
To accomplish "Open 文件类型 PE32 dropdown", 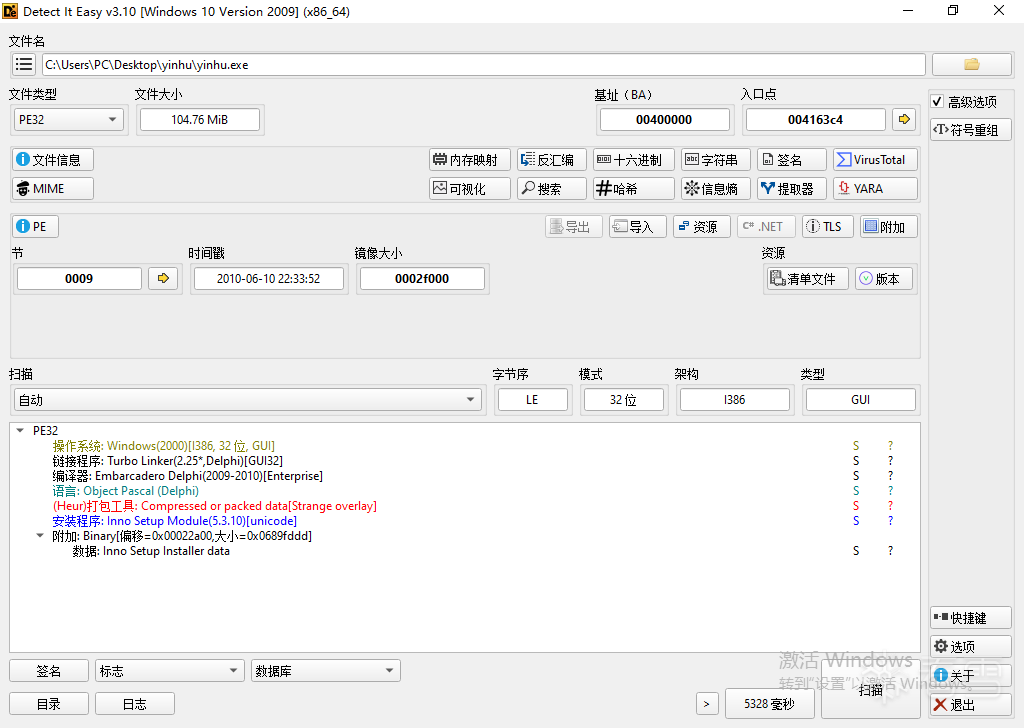I will click(x=69, y=119).
